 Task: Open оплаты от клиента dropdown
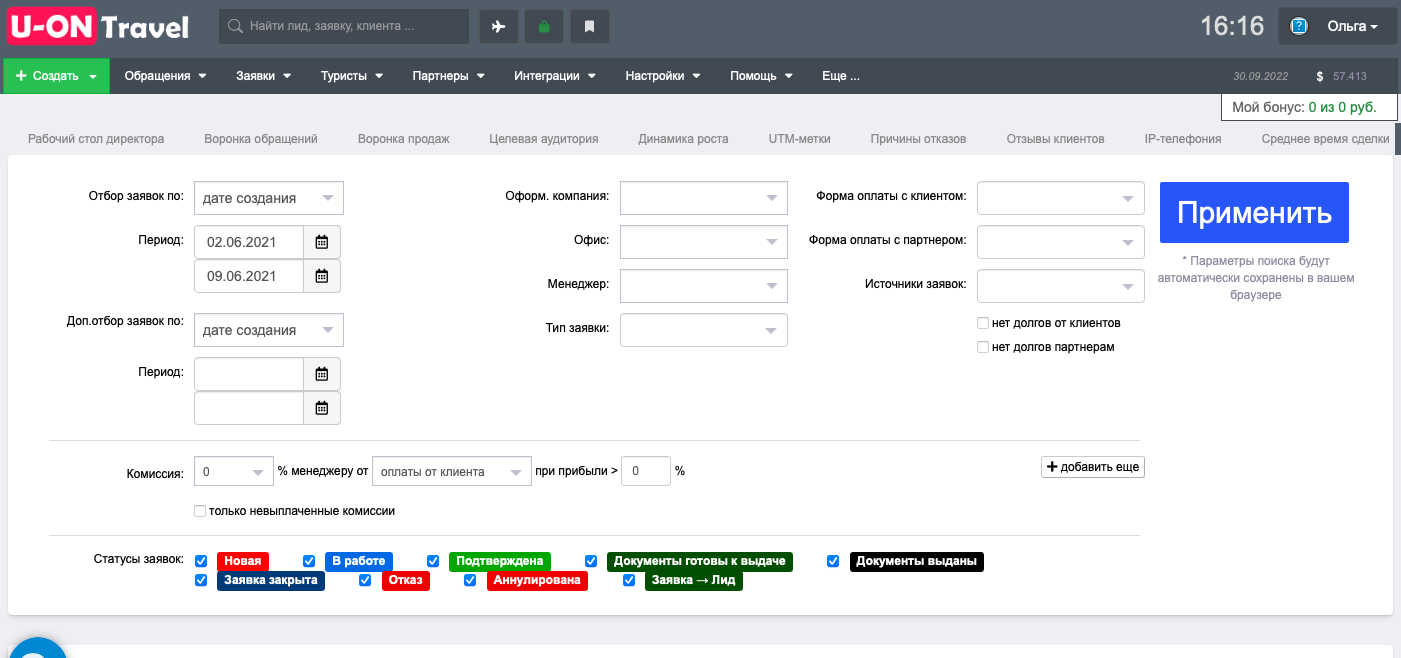(452, 471)
